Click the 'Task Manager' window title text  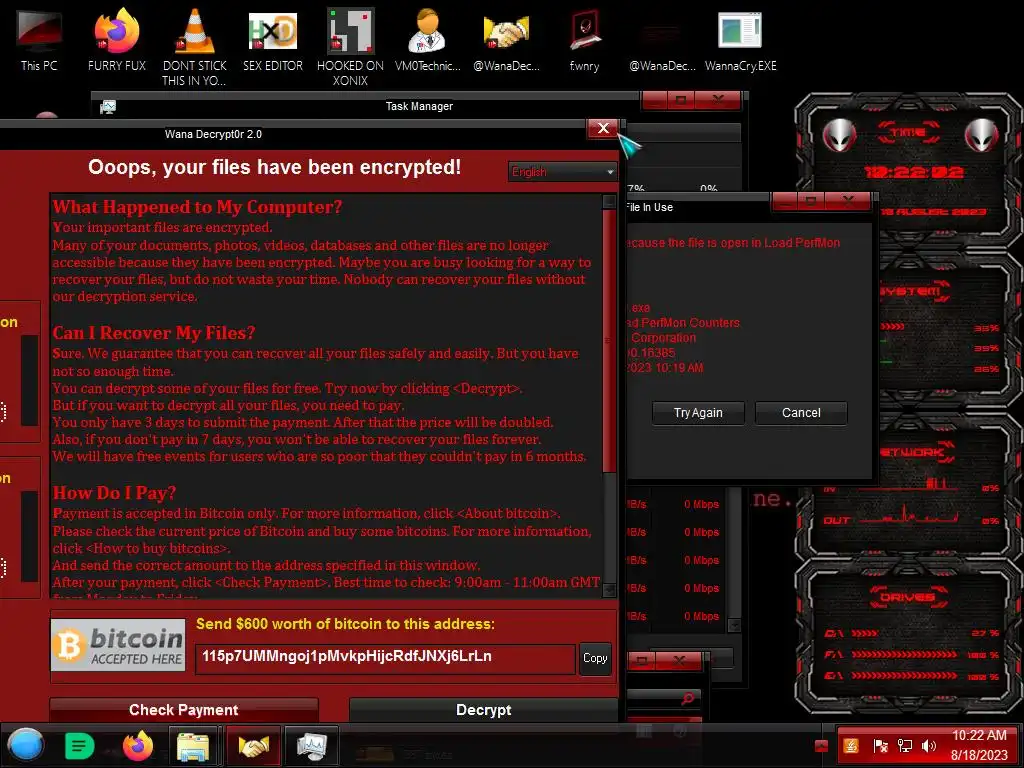tap(419, 106)
